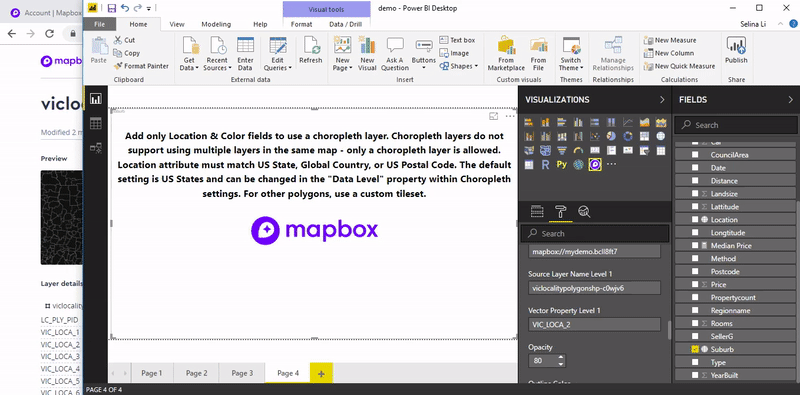
Task: Go to Page 2 tab
Action: pyautogui.click(x=196, y=373)
